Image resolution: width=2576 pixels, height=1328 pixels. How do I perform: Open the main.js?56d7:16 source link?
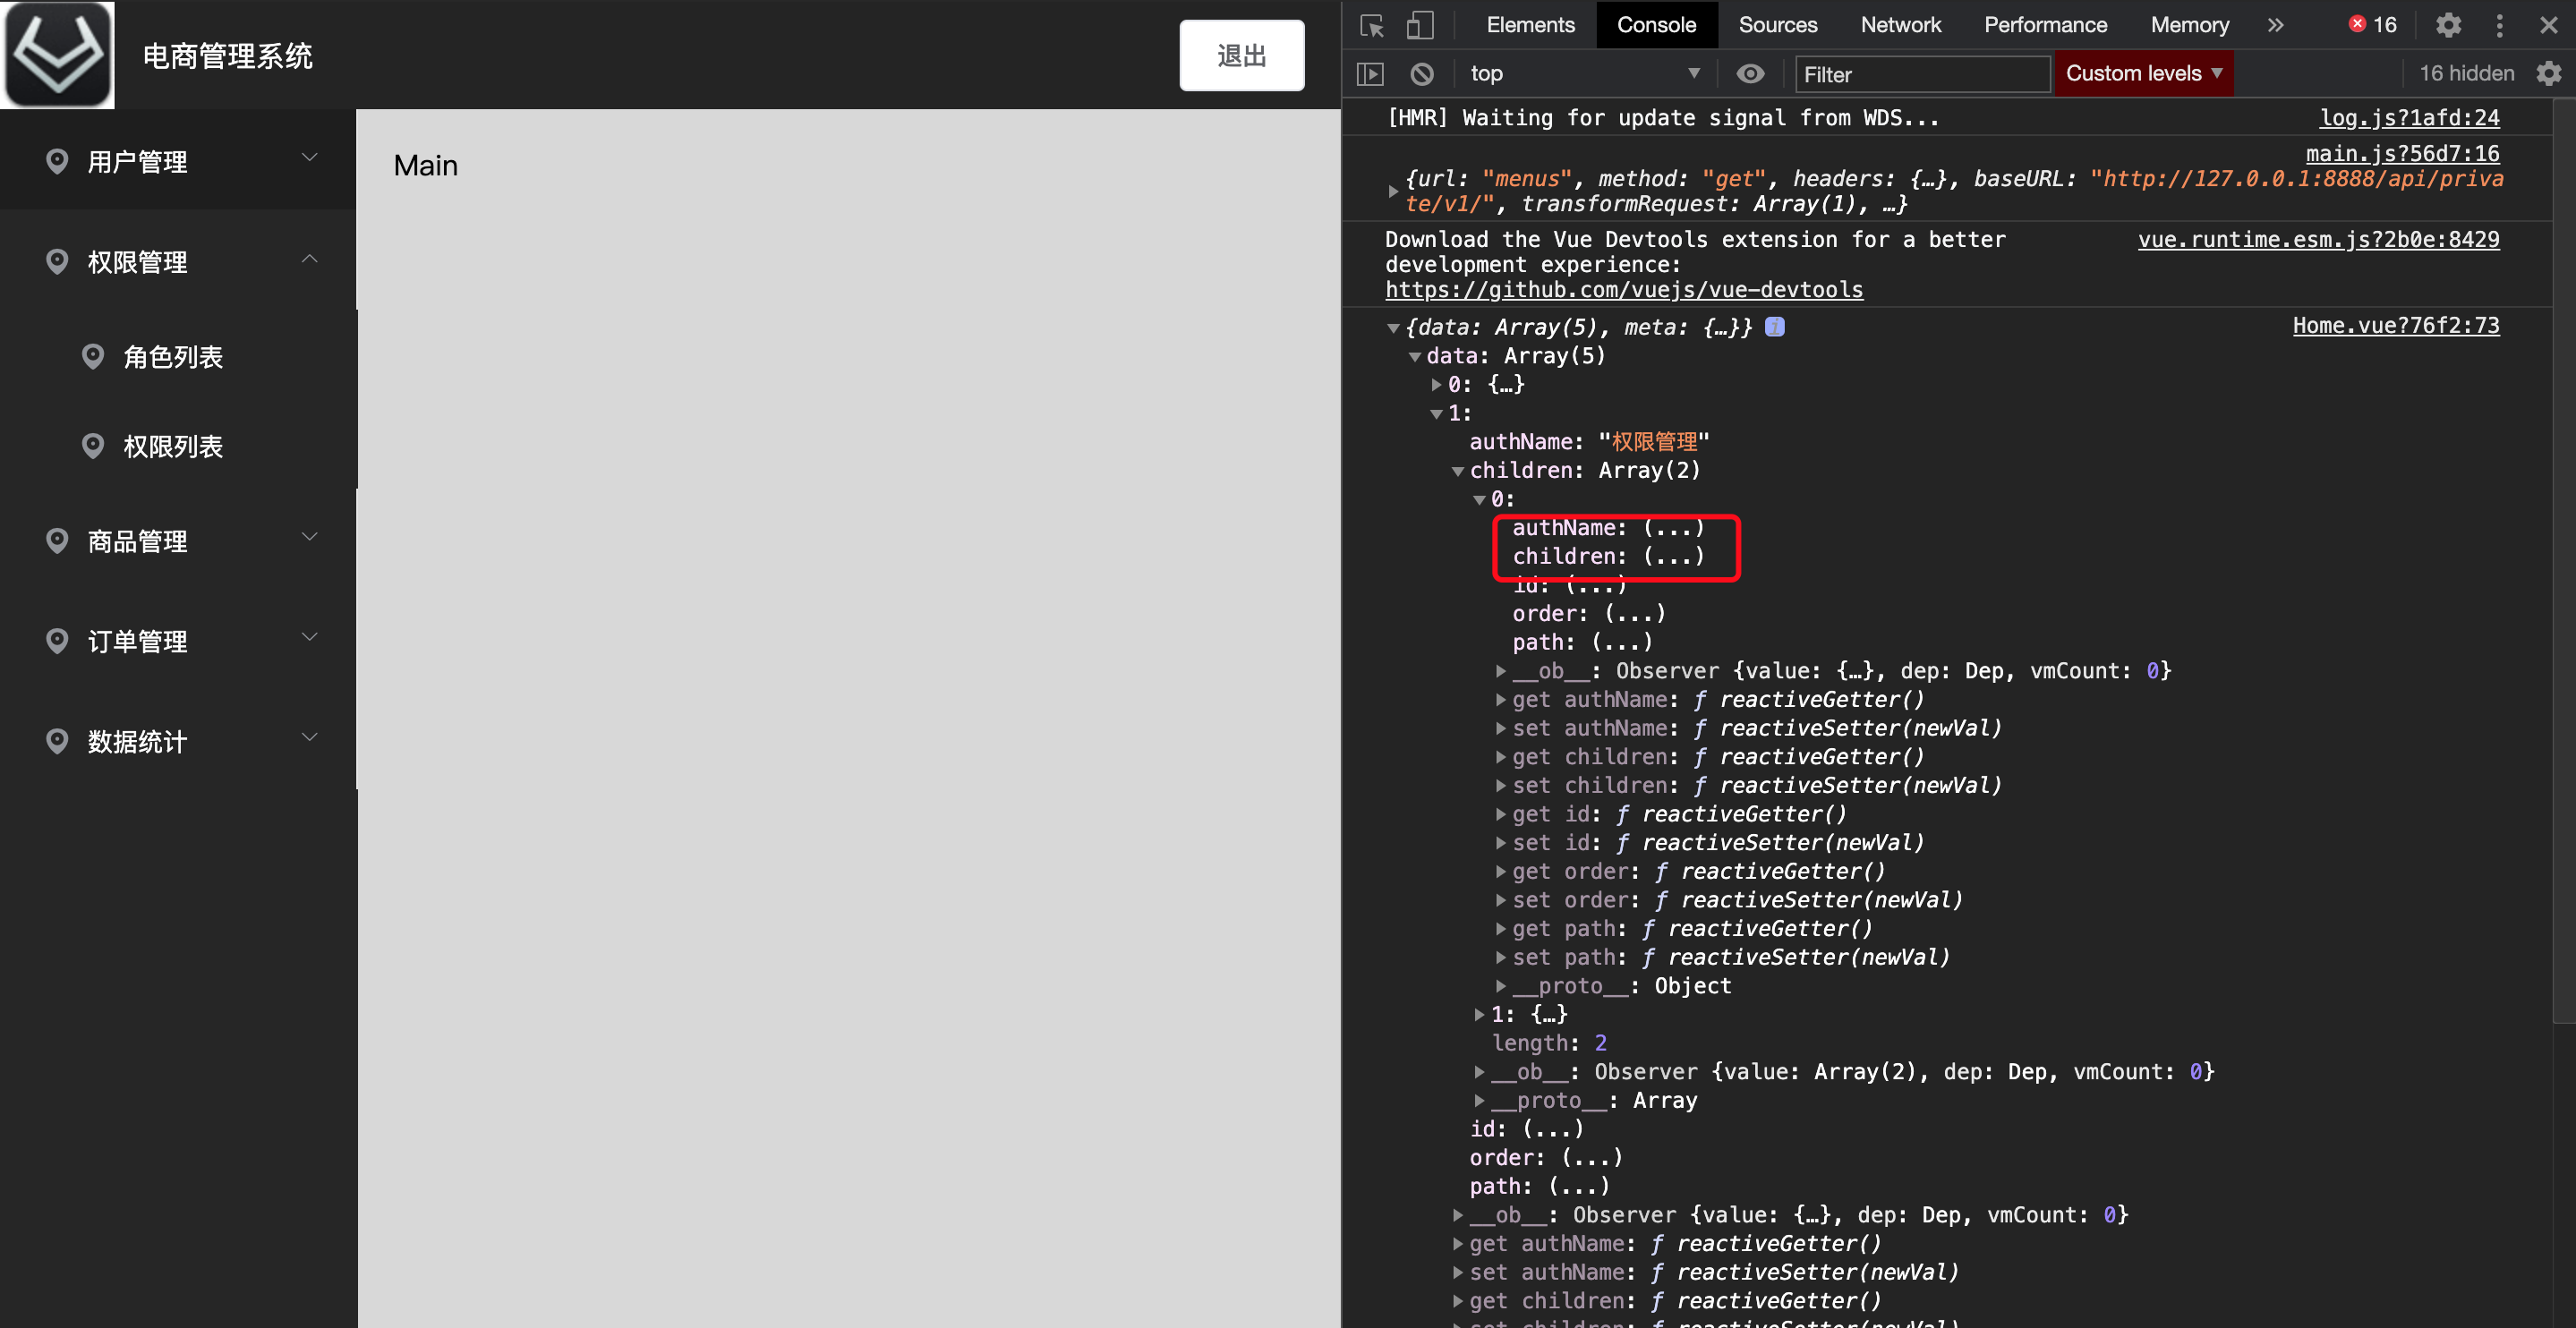(2402, 154)
